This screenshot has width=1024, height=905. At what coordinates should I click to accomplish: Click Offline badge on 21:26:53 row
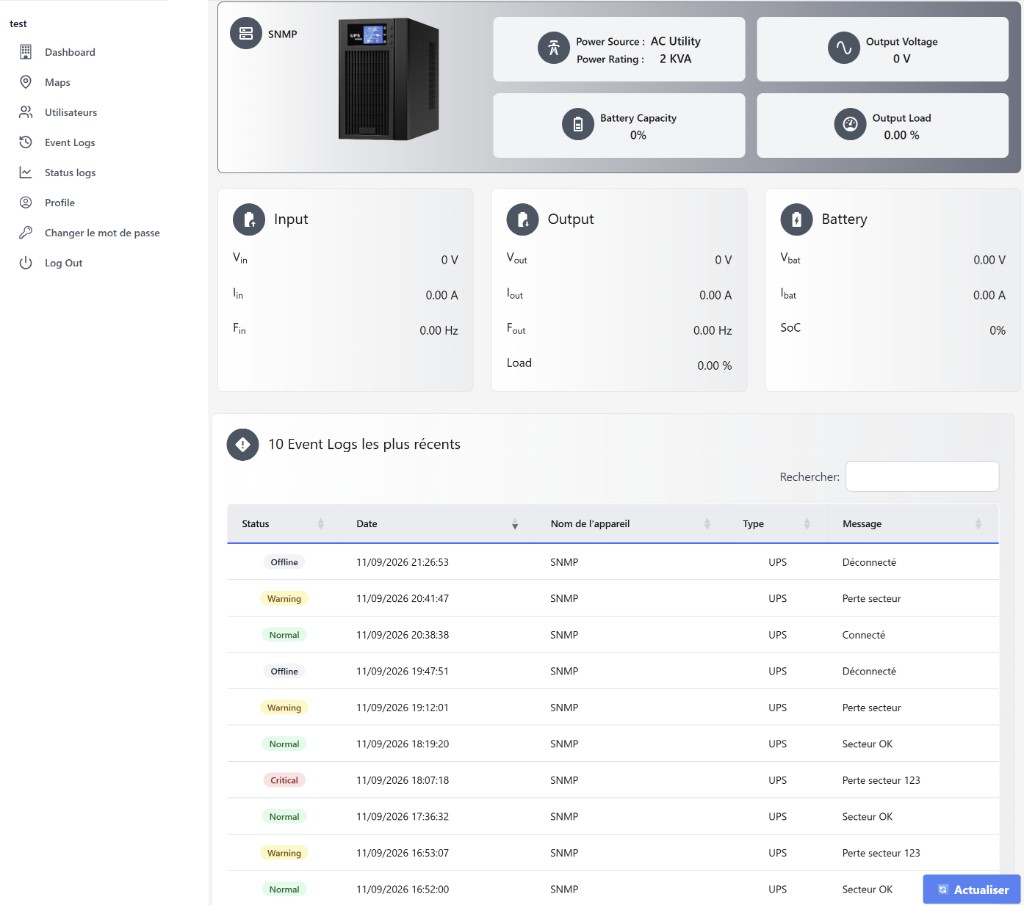click(x=284, y=562)
